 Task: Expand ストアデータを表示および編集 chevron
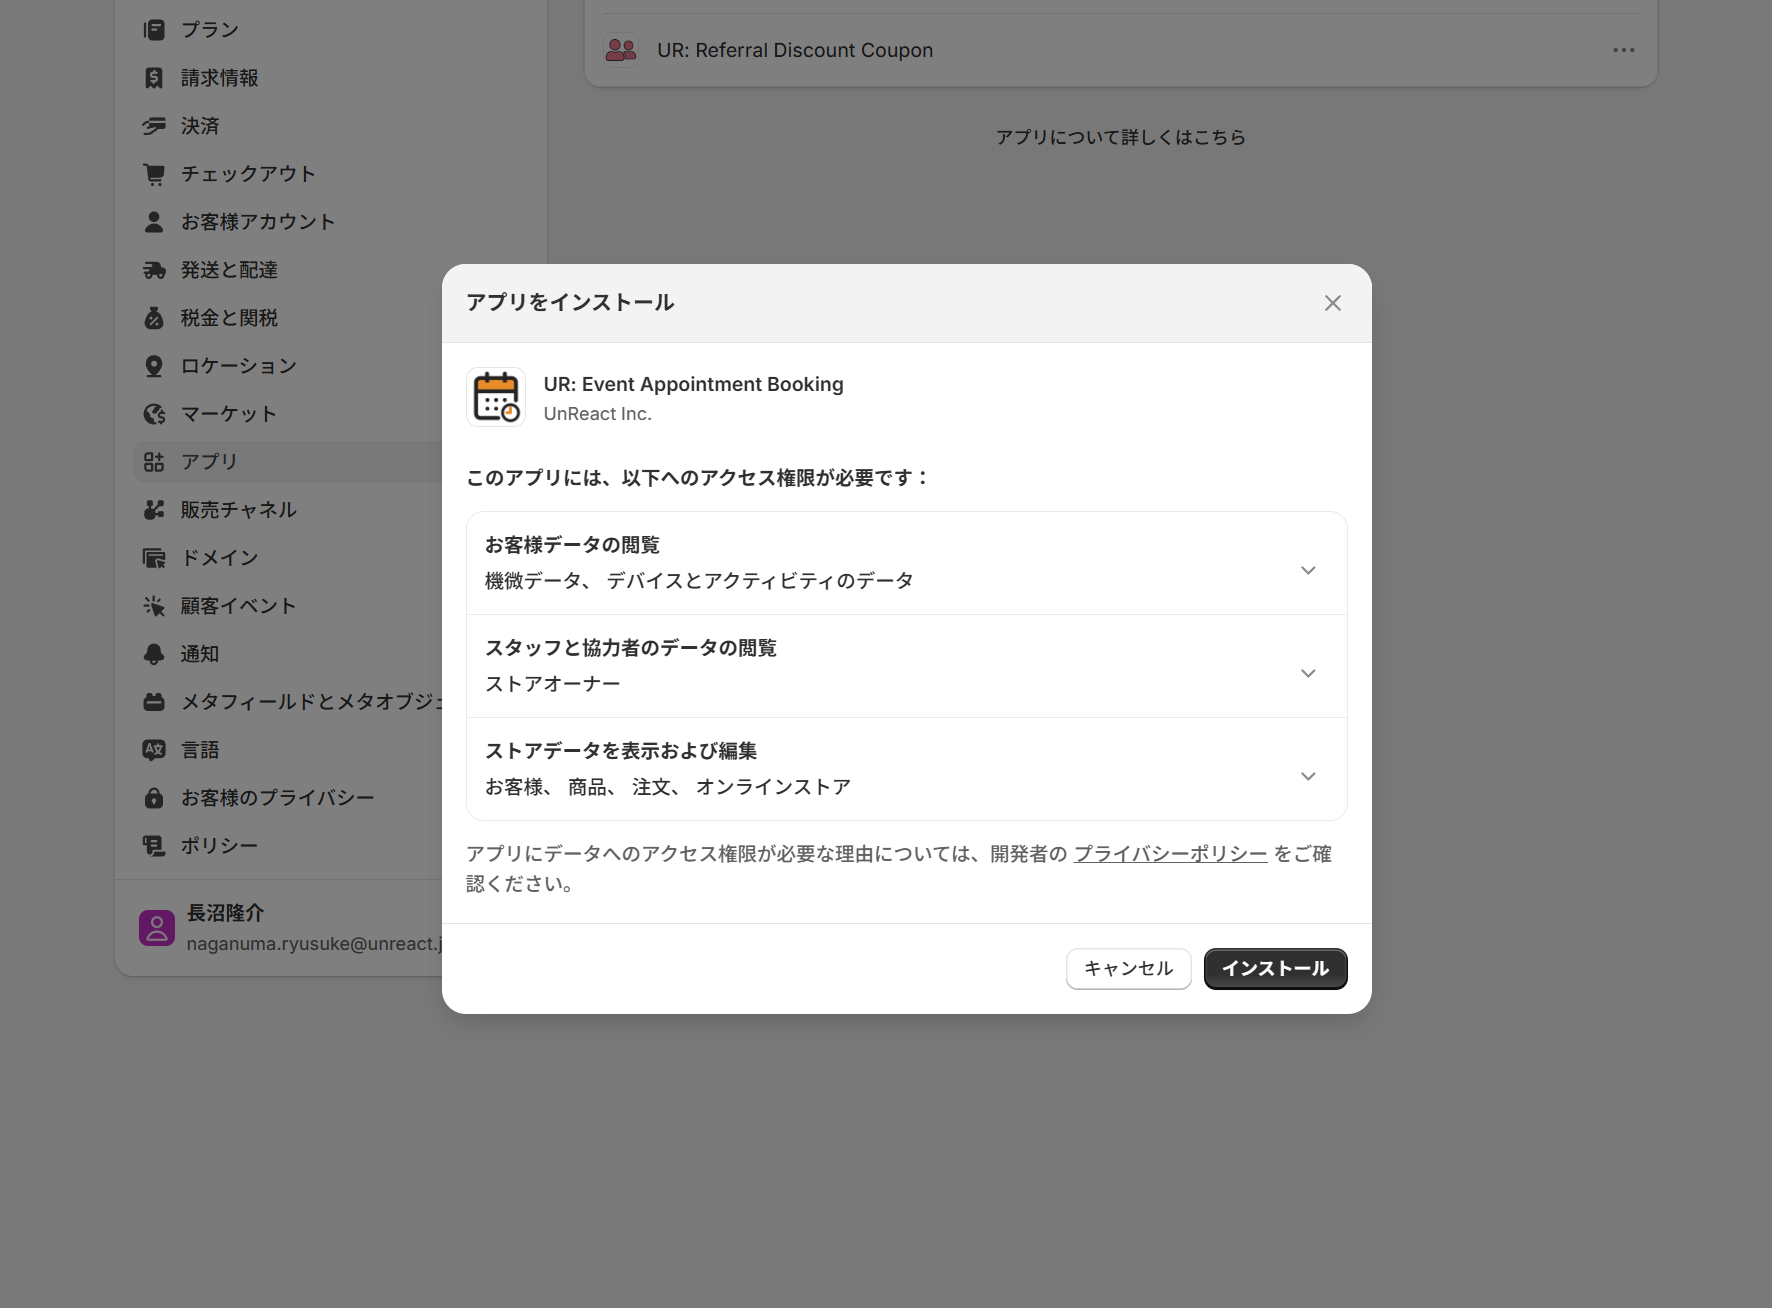(x=1308, y=776)
